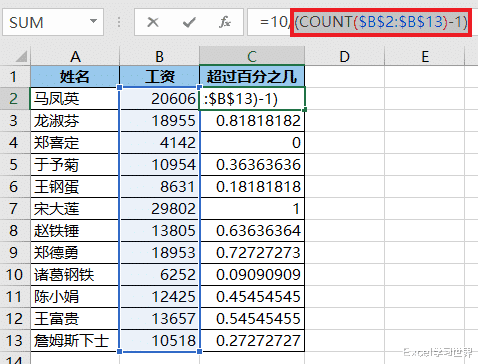The width and height of the screenshot is (478, 364).
Task: Click the Name Box showing SUM
Action: [53, 22]
